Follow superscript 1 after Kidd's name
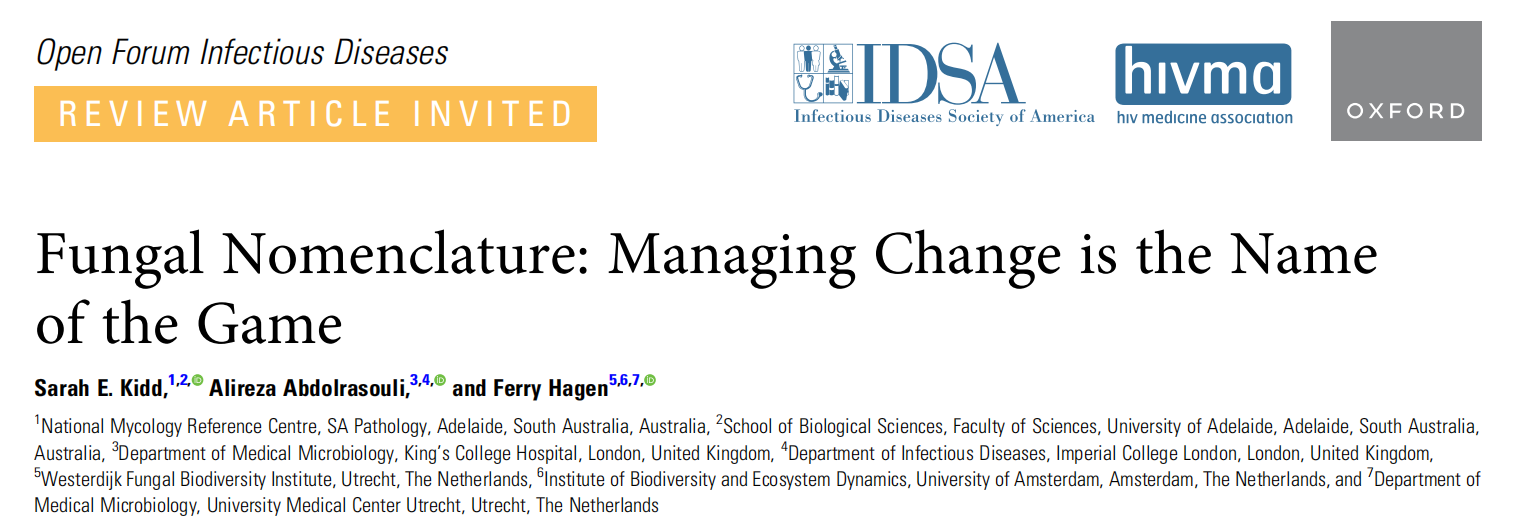This screenshot has height=523, width=1522. (x=172, y=380)
